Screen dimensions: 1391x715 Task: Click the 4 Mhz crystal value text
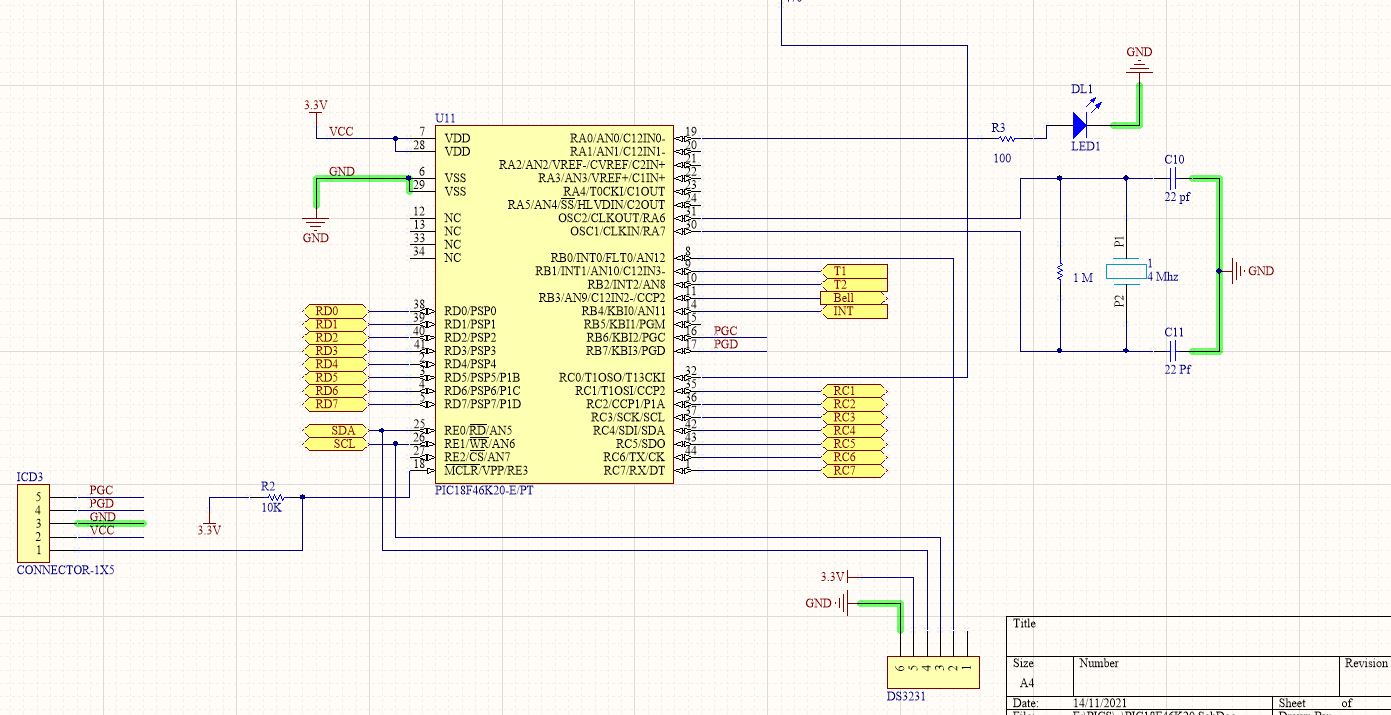pos(1162,277)
